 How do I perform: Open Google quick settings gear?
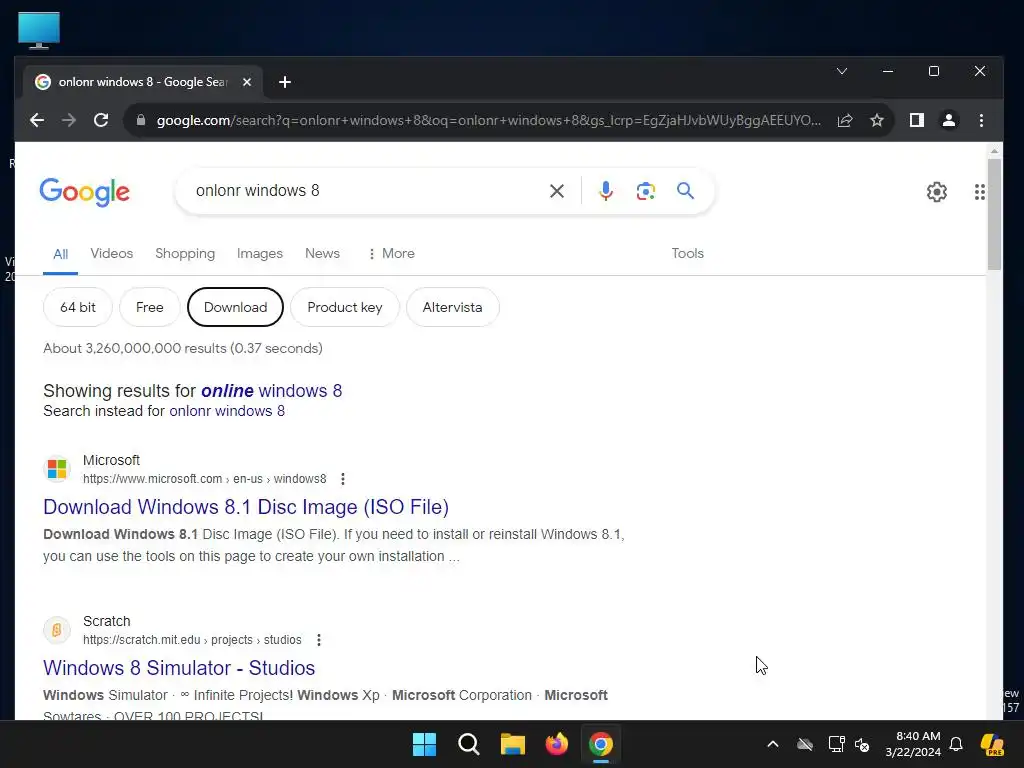point(936,192)
